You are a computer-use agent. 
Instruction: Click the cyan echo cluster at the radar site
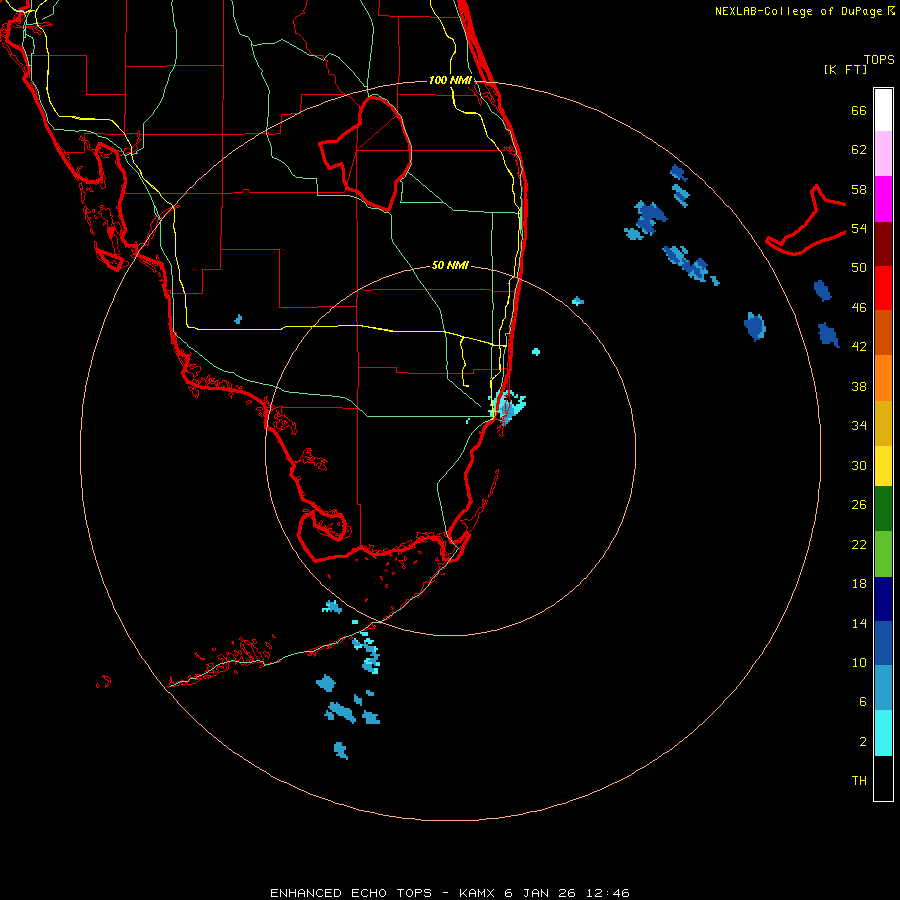click(x=507, y=406)
